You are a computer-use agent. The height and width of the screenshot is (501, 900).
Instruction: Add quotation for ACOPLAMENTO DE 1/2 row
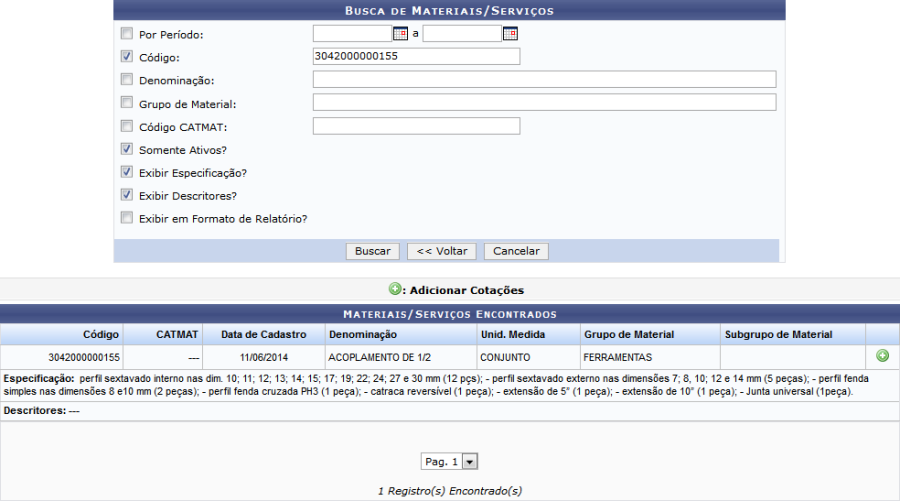pos(882,356)
